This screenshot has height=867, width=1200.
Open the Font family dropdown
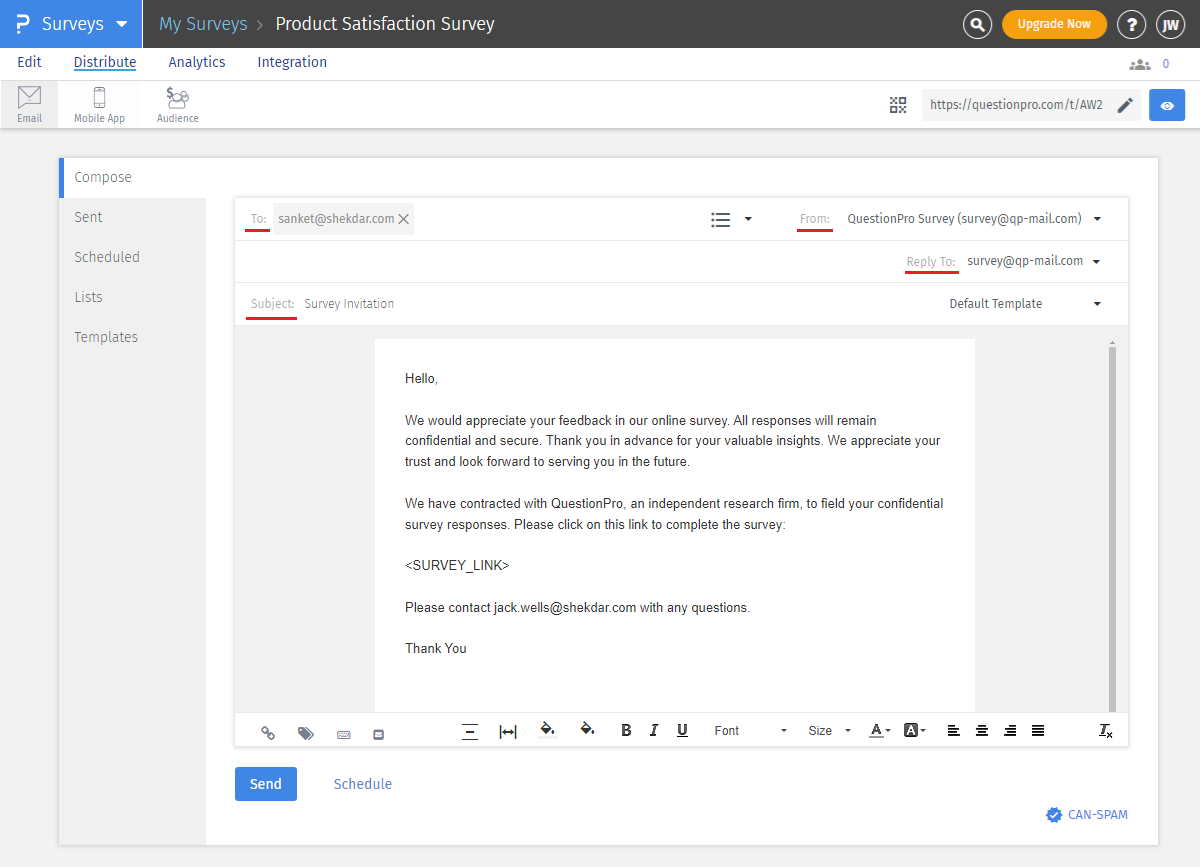tap(750, 730)
